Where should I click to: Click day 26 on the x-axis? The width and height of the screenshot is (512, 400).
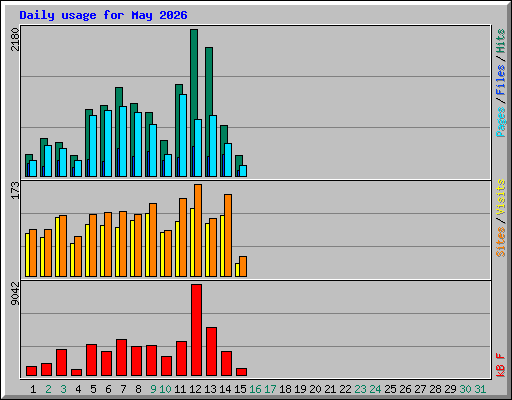click(405, 389)
